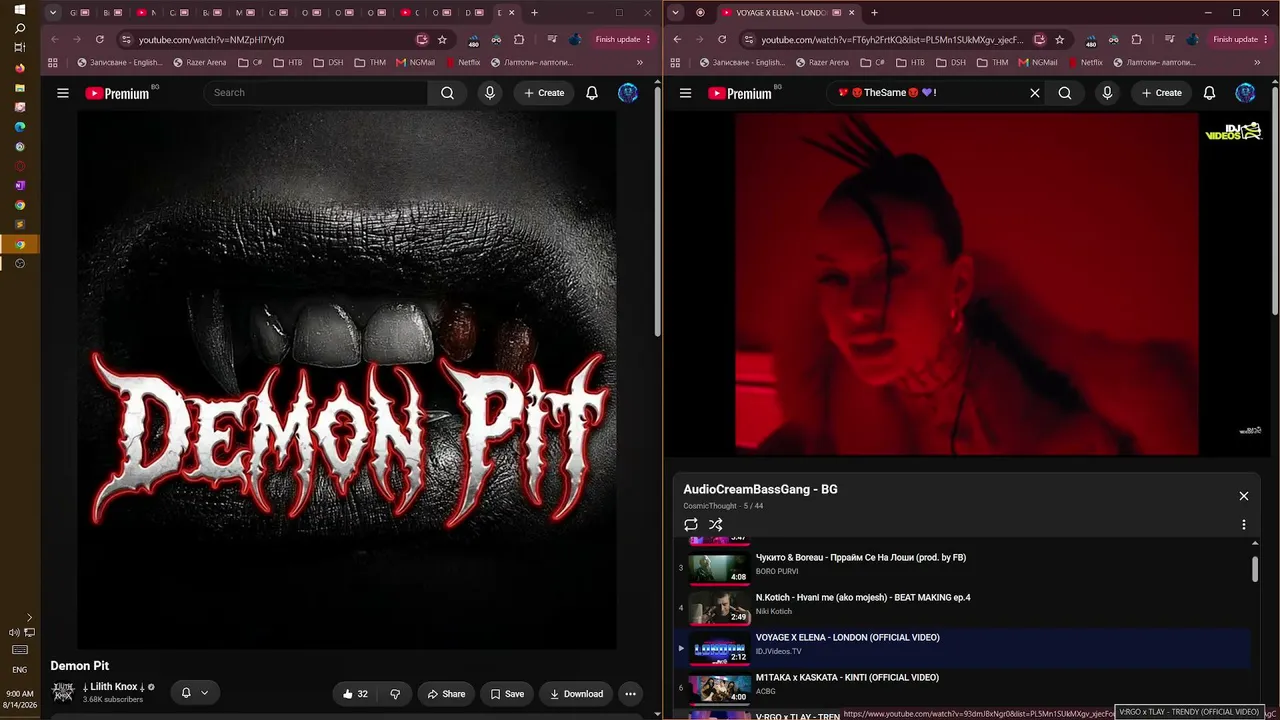Open account avatar menu in left YouTube window

pos(628,93)
